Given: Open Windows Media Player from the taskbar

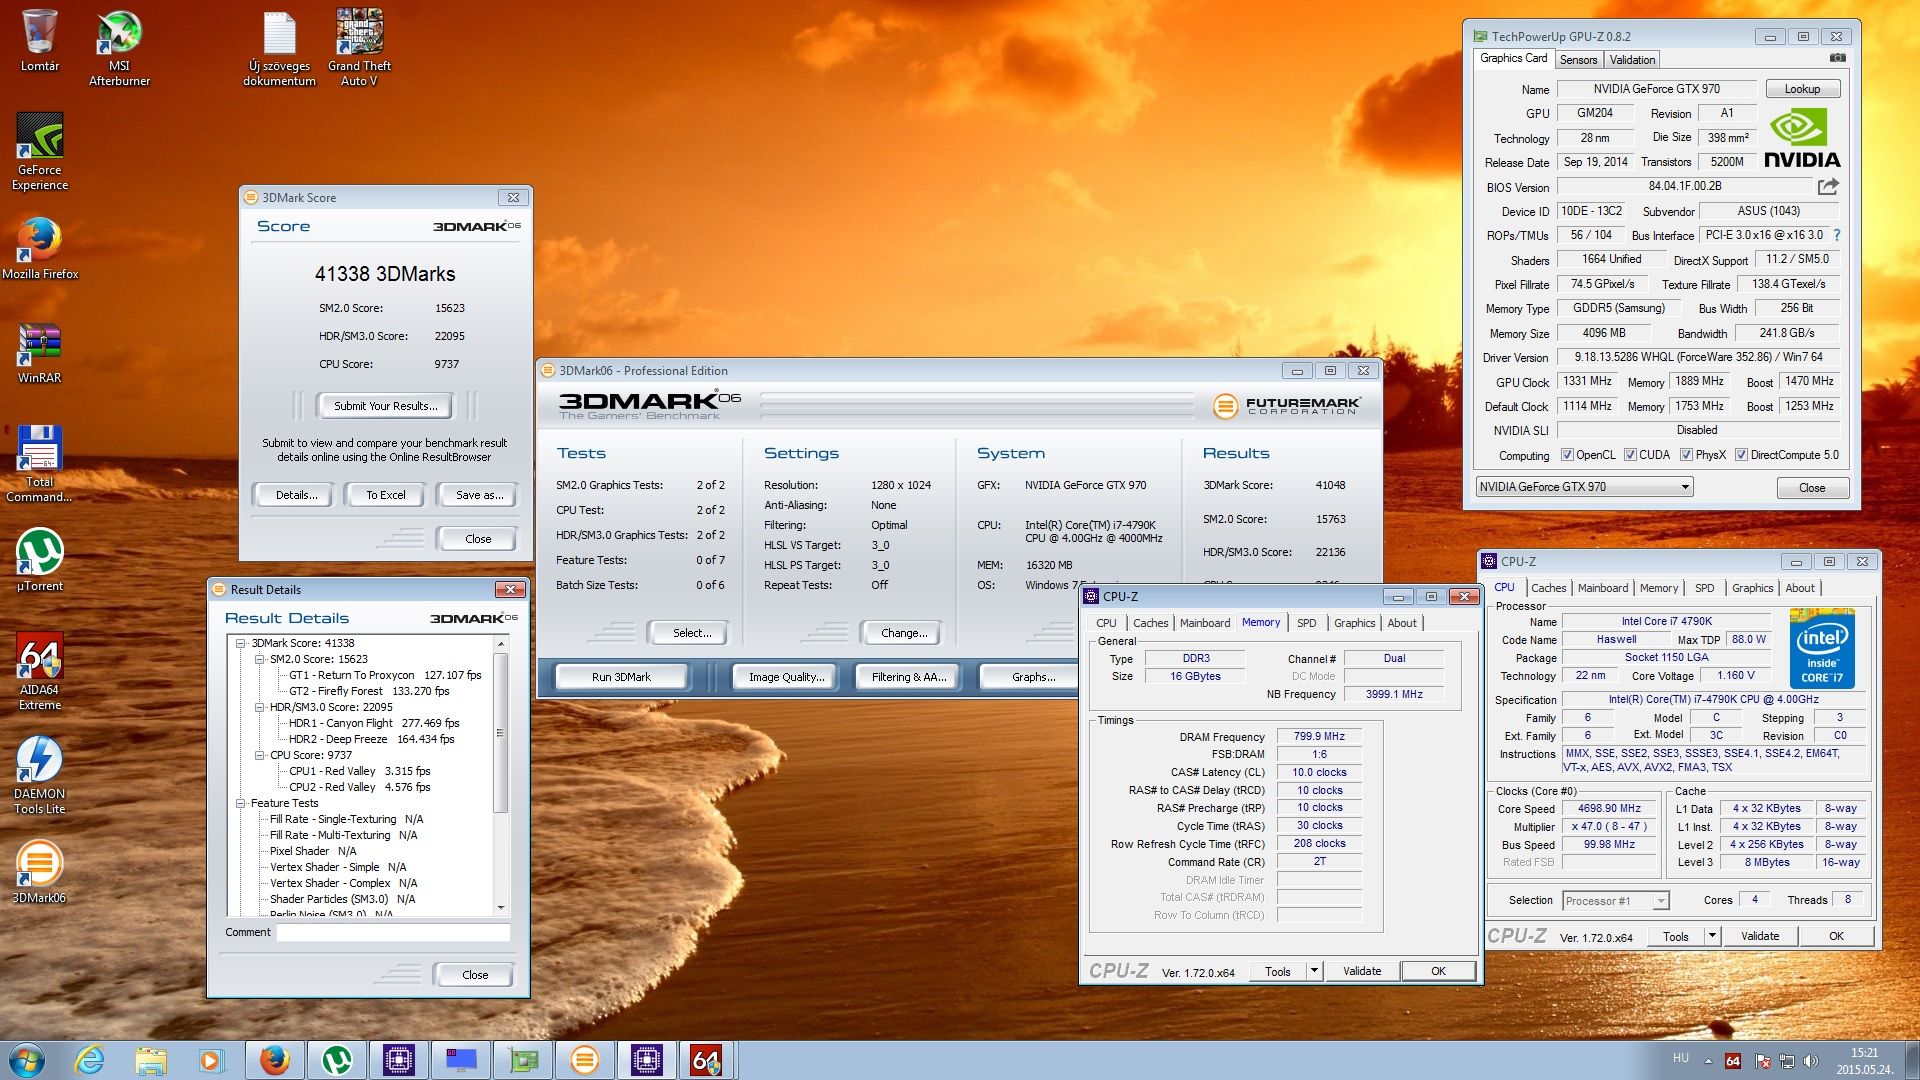Looking at the screenshot, I should 211,1060.
